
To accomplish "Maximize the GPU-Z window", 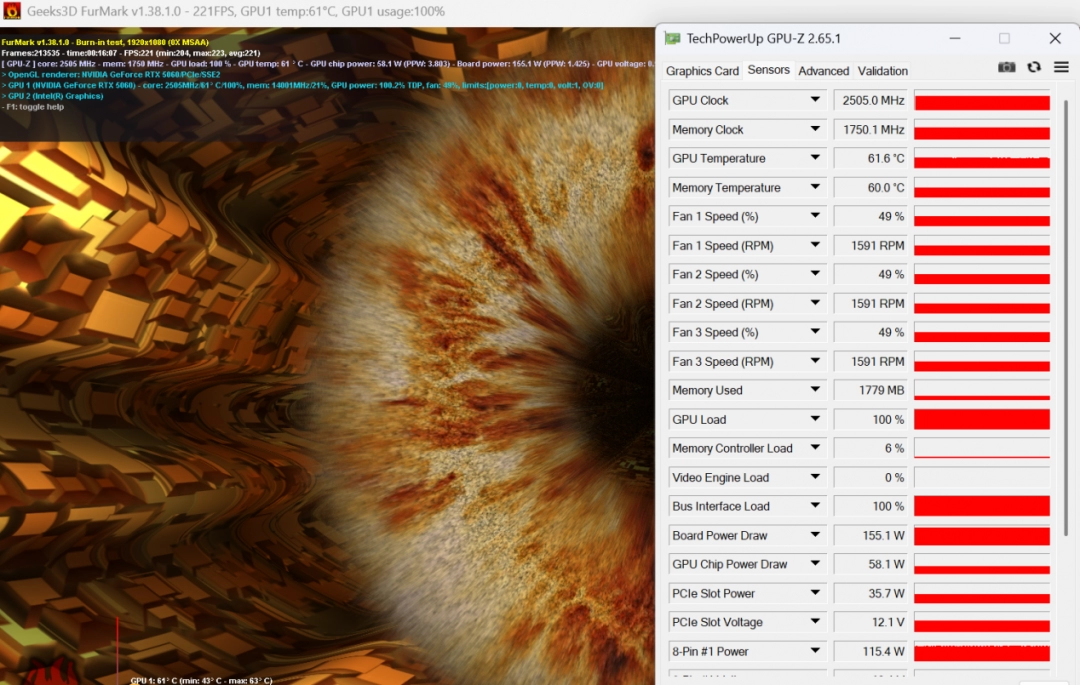I will pos(1004,38).
